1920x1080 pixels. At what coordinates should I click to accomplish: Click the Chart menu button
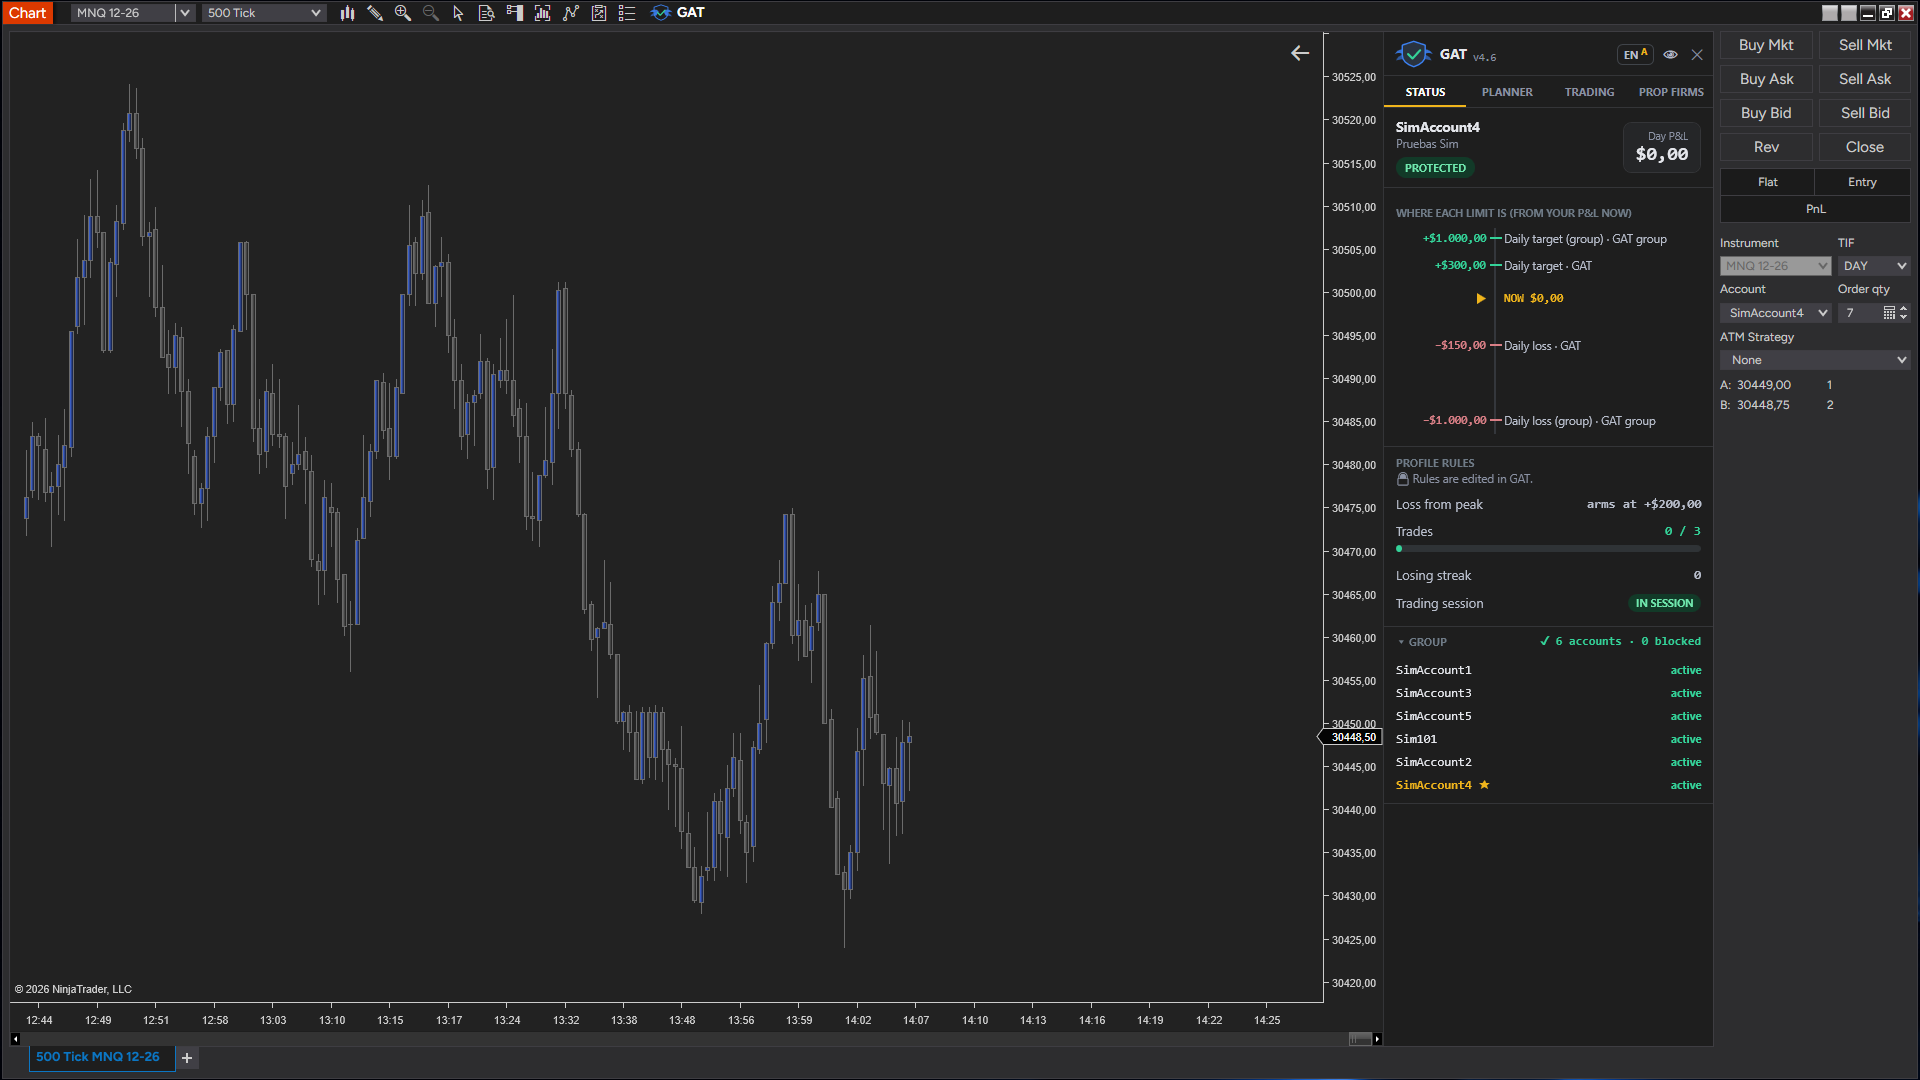(x=27, y=13)
